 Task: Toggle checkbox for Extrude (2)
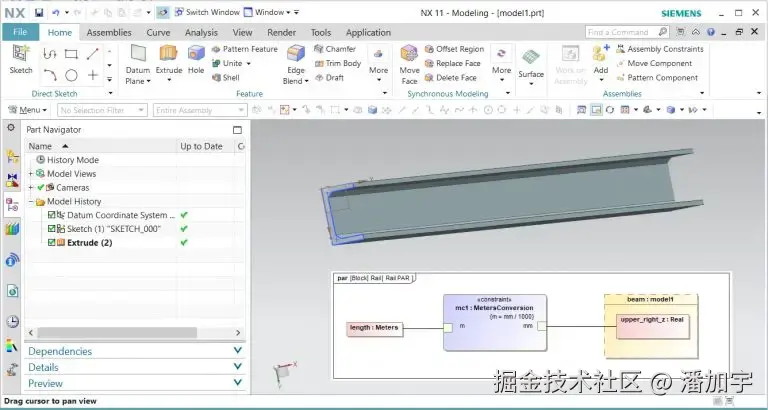(51, 242)
